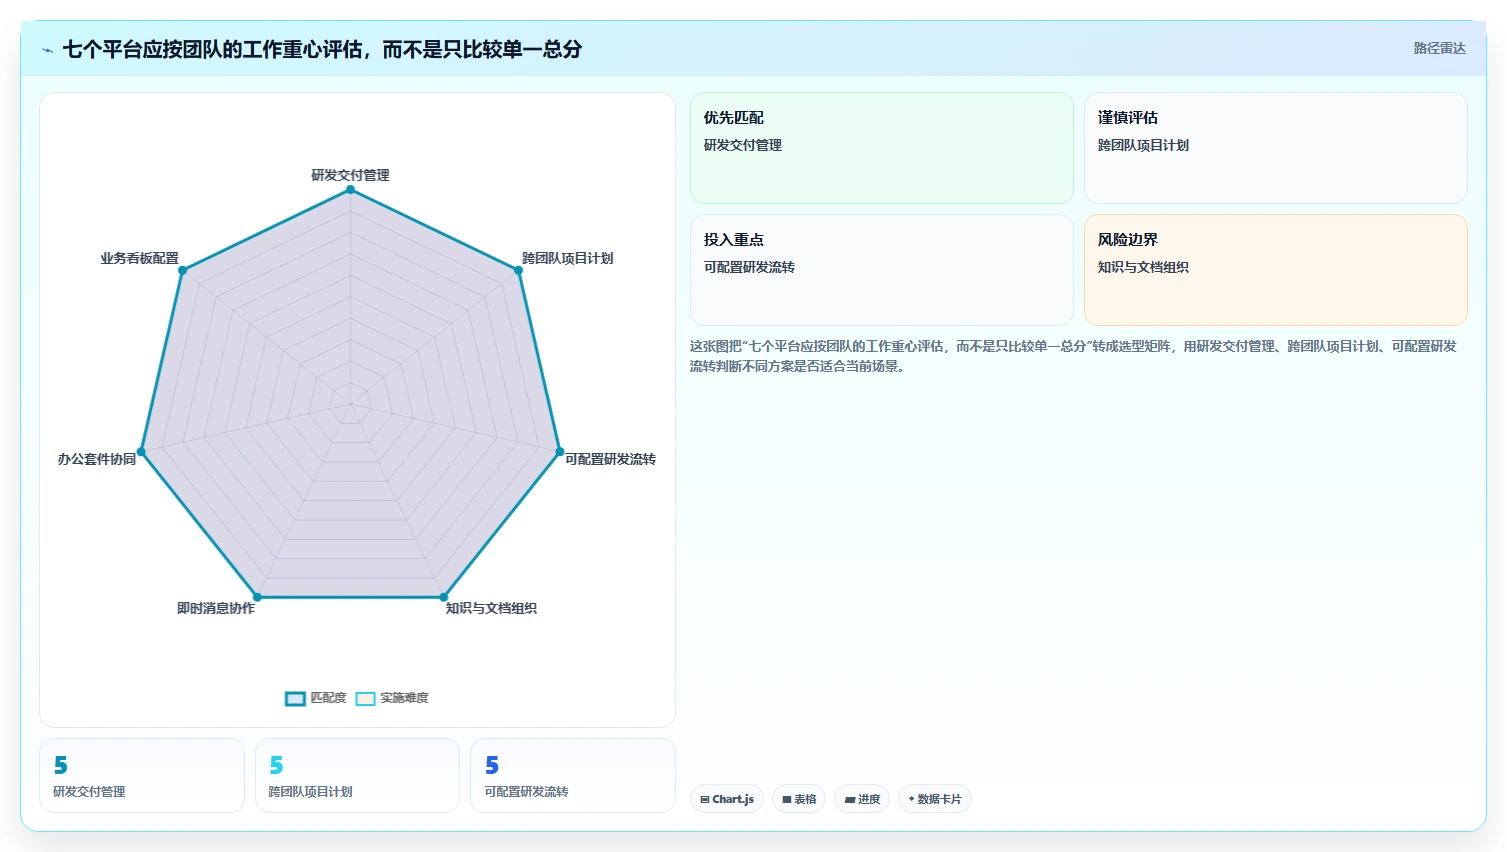Screen dimensions: 1507x852
Task: Click the description paragraph starting 这张图把
Action: pos(1073,356)
